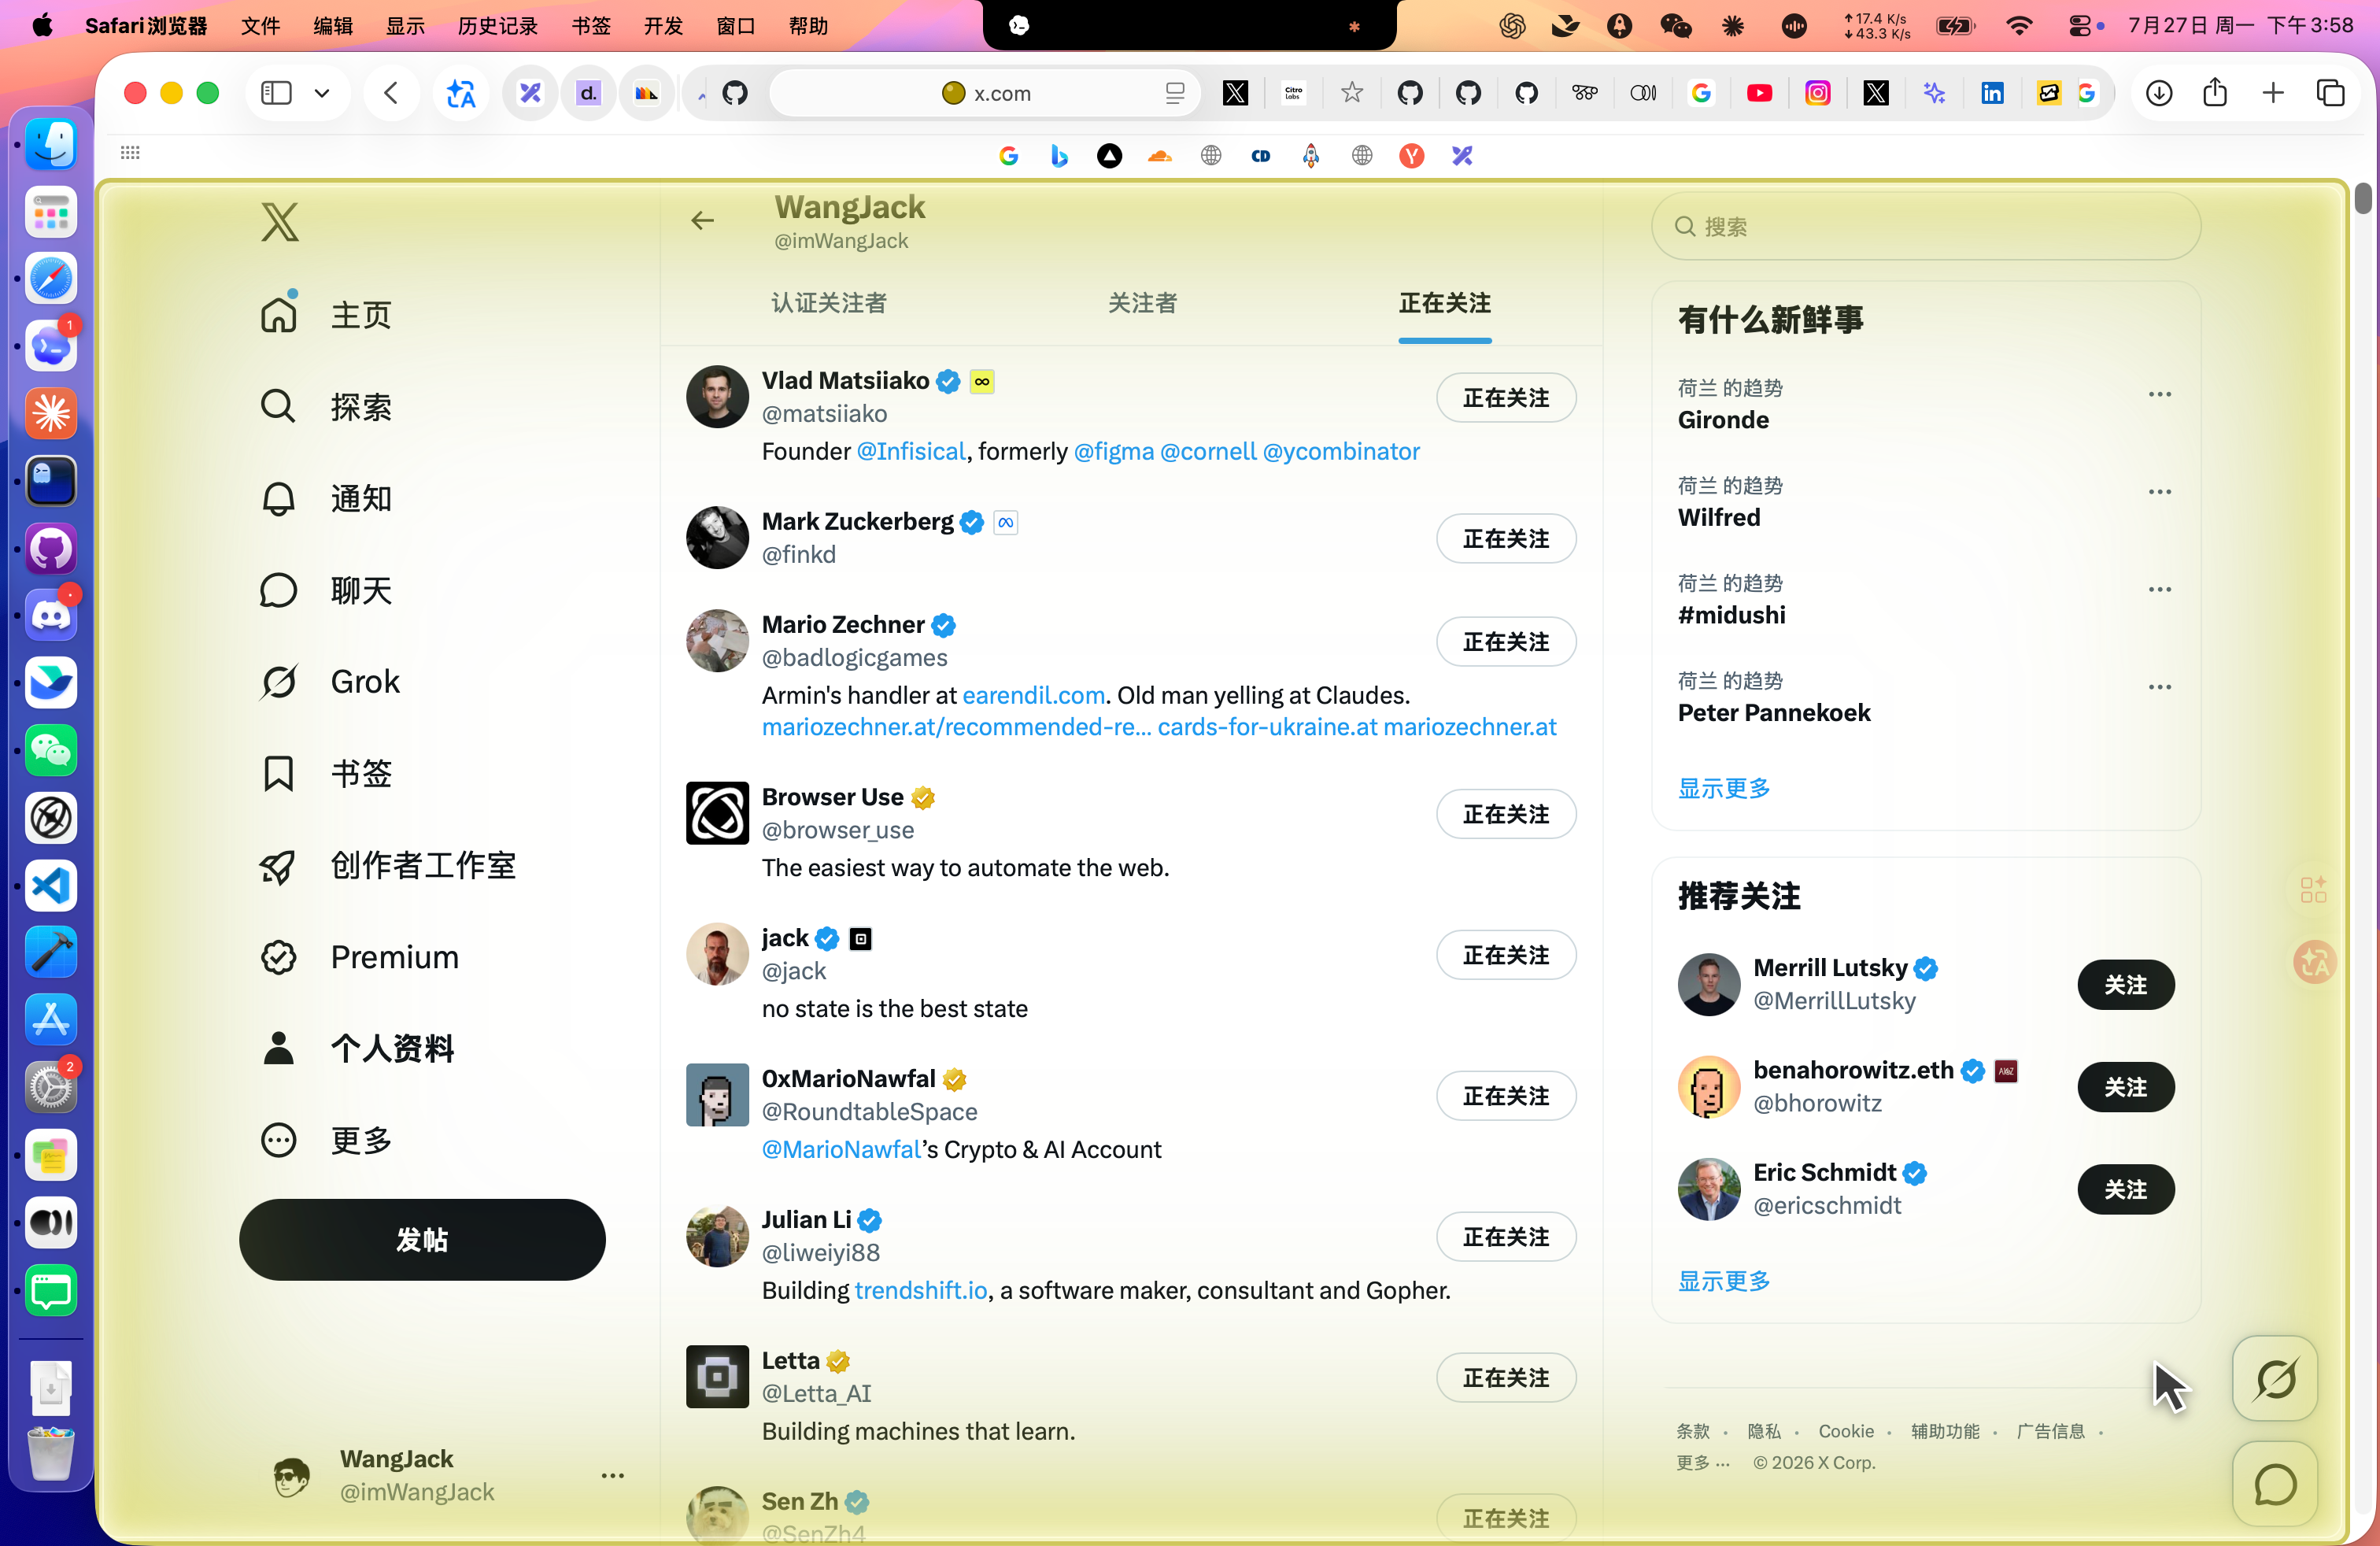Open options for #midushi trend

(x=2159, y=589)
